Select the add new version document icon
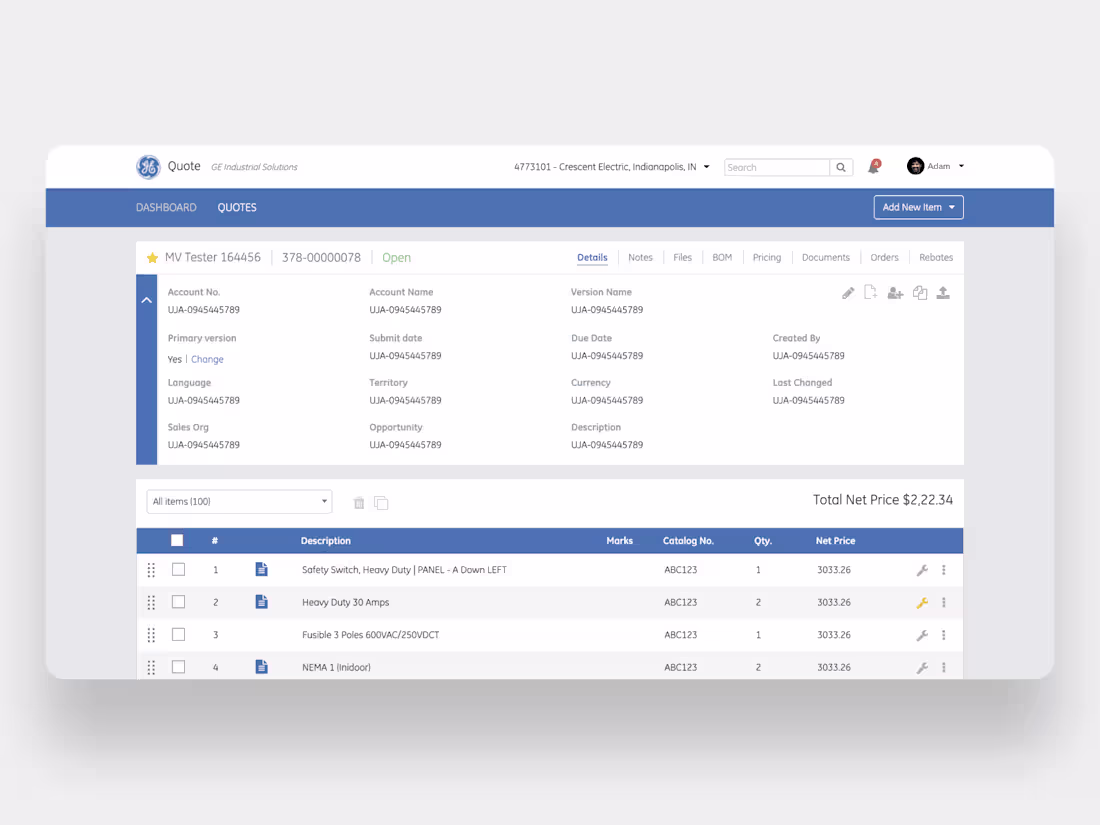 (x=871, y=292)
